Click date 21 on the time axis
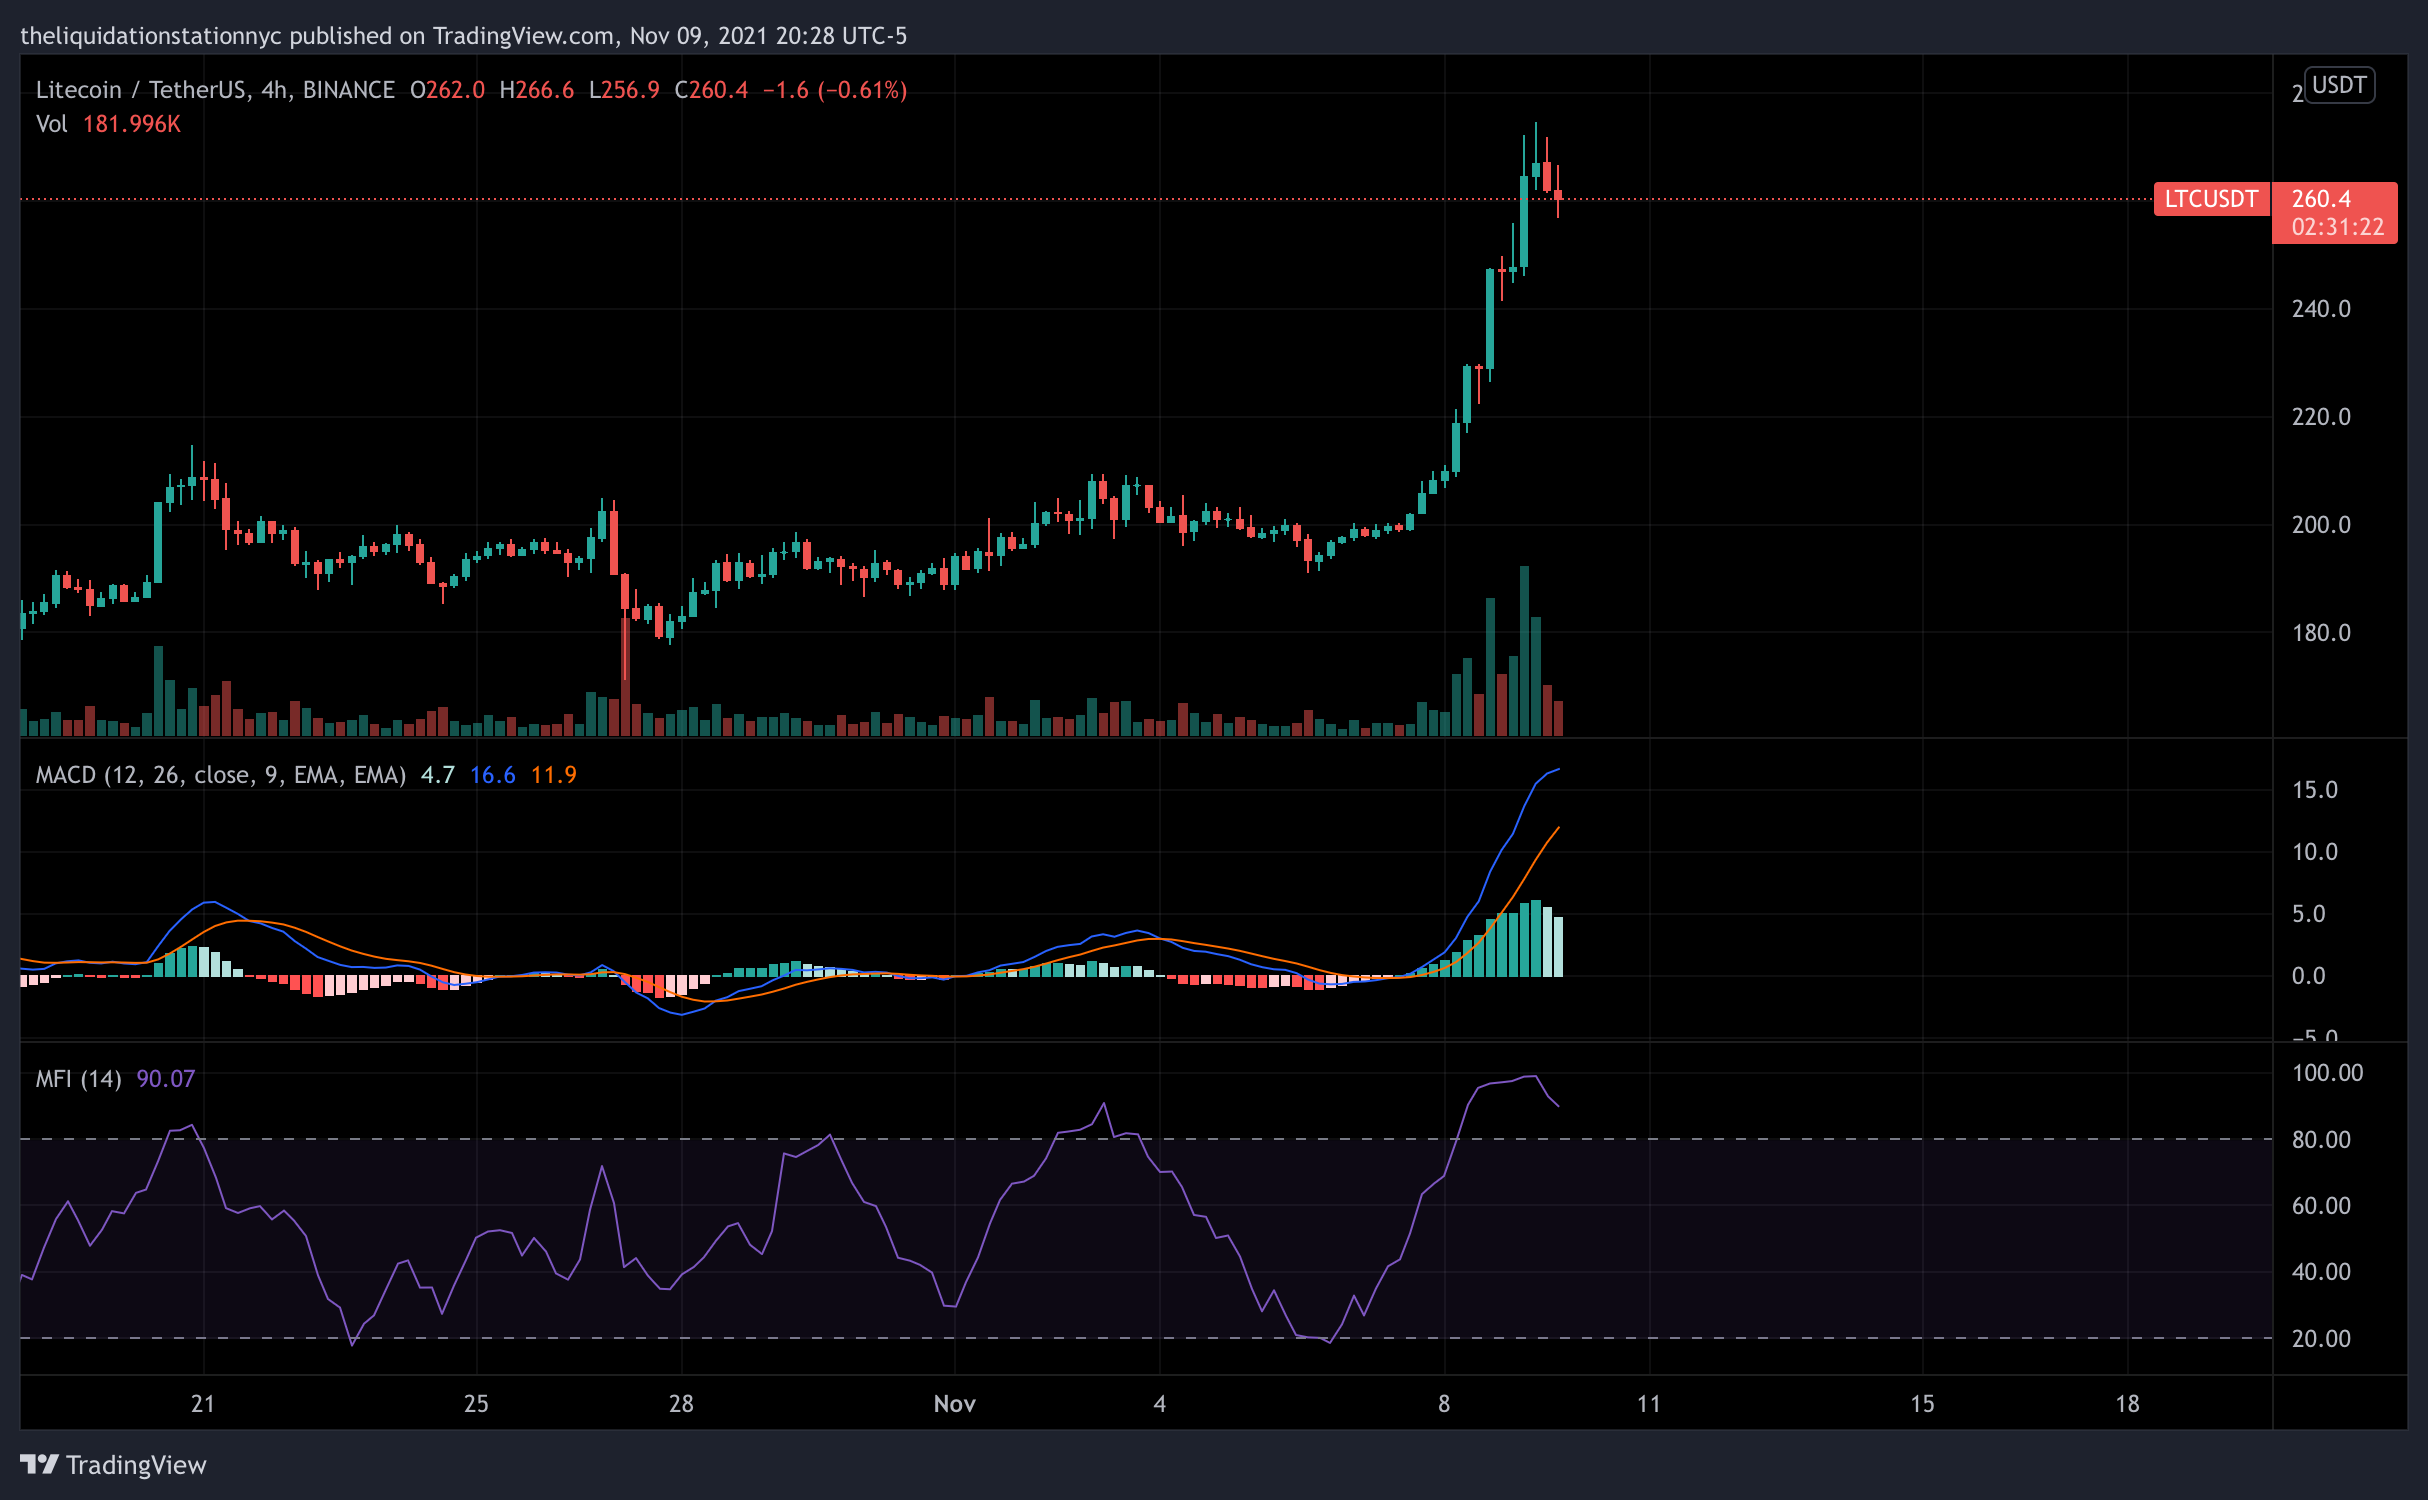 coord(203,1404)
